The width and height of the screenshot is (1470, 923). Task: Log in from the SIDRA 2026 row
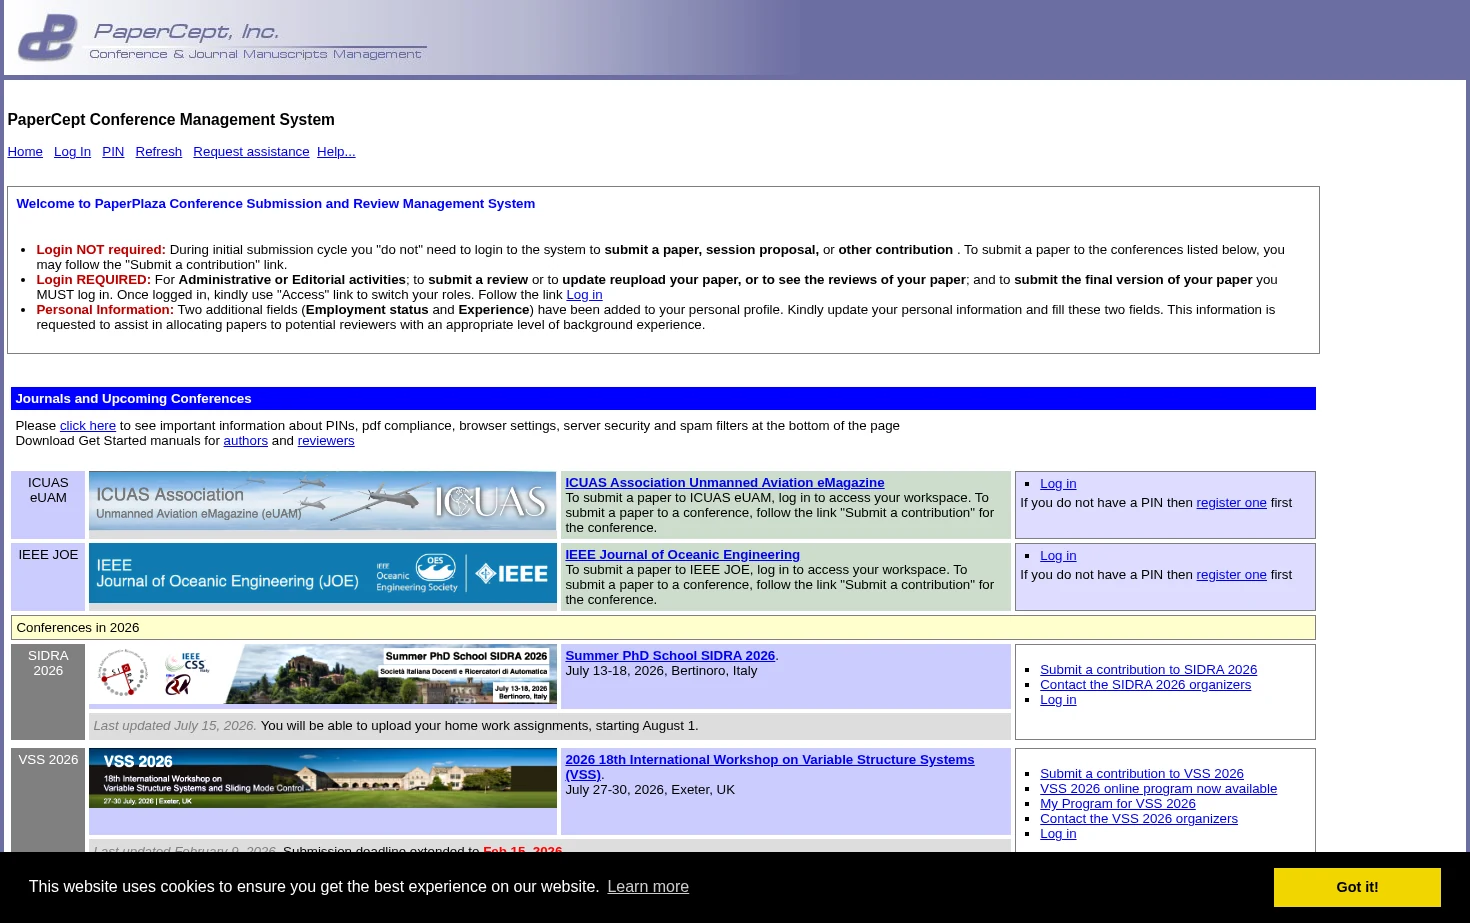click(1058, 700)
